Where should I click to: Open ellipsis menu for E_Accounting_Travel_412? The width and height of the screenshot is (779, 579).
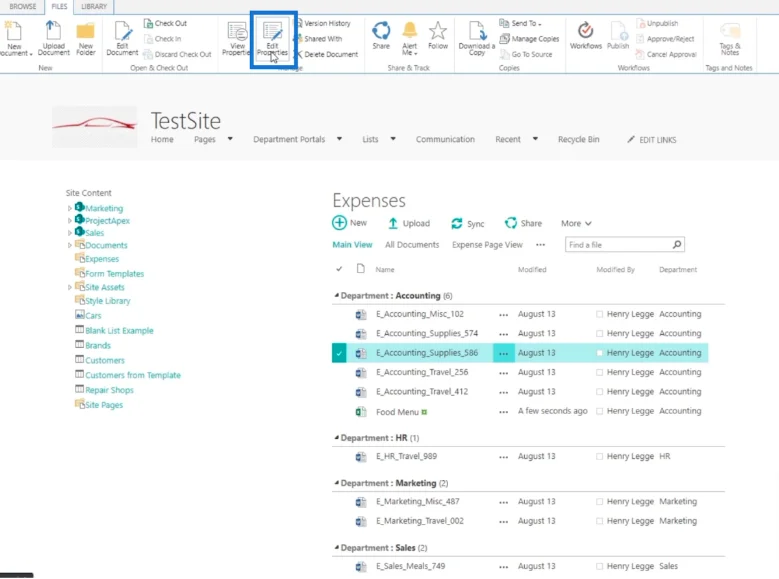pyautogui.click(x=503, y=392)
